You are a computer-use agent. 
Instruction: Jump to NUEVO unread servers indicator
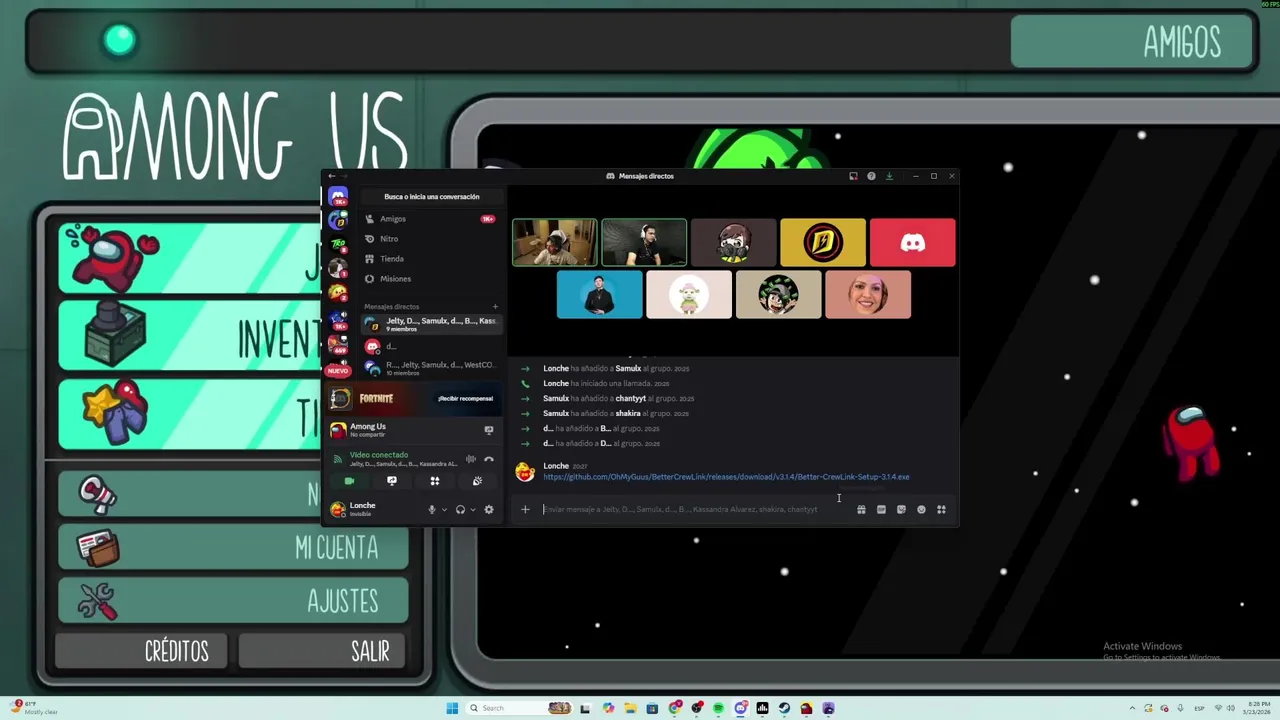point(338,371)
